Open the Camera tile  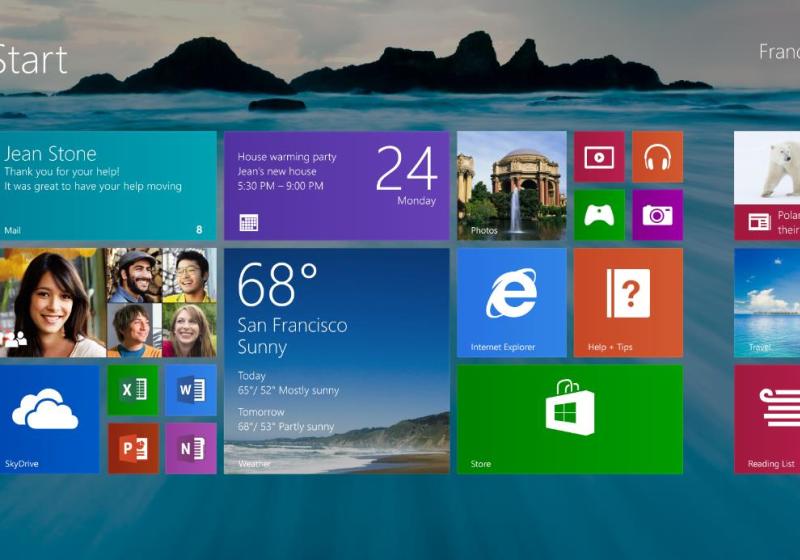click(x=657, y=215)
